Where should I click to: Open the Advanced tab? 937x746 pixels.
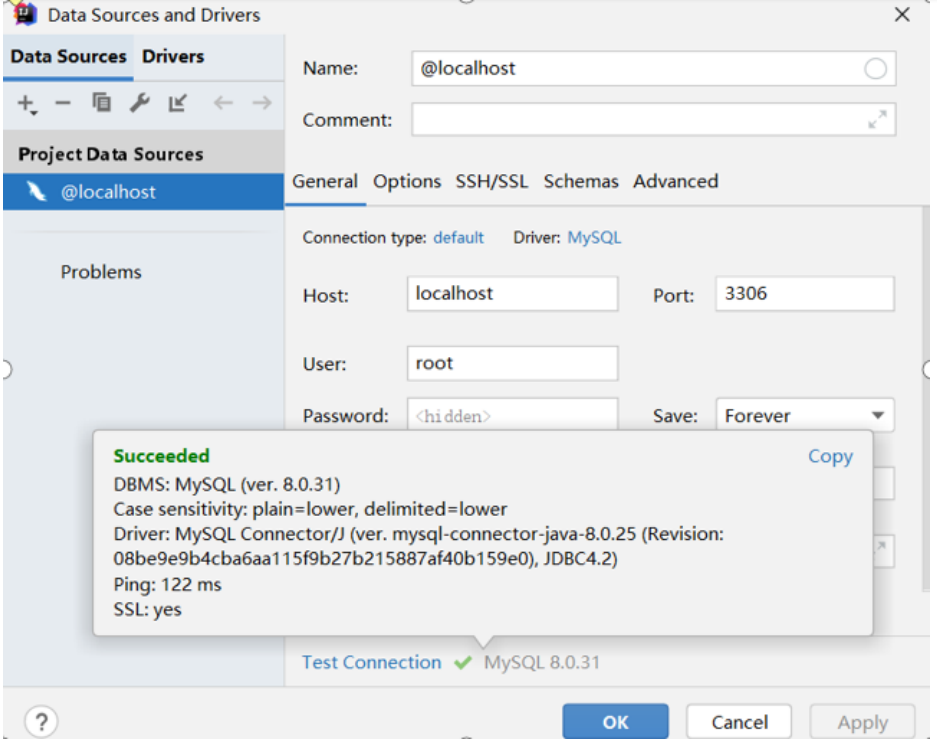tap(676, 181)
